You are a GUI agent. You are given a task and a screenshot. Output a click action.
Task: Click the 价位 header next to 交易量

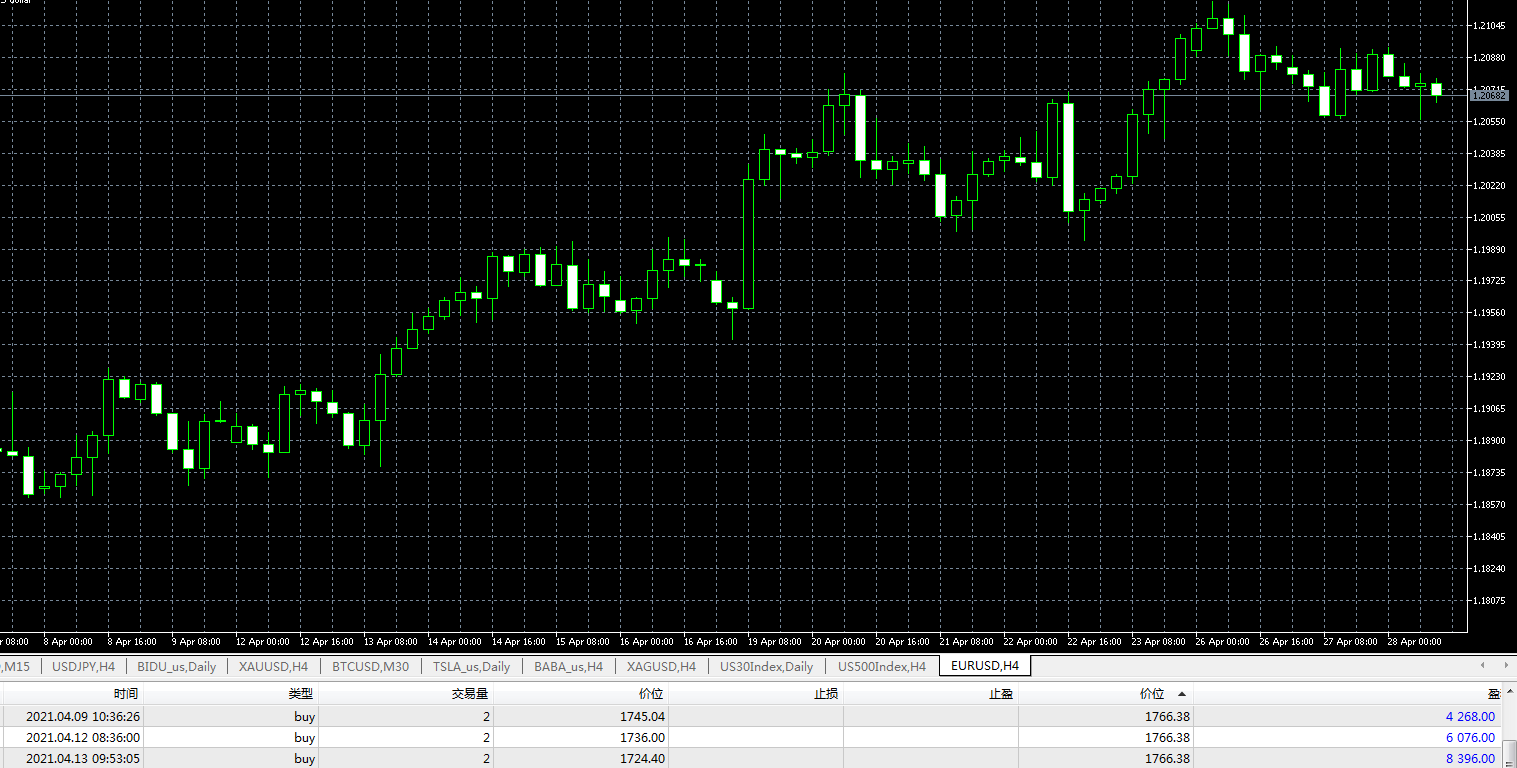tap(651, 694)
